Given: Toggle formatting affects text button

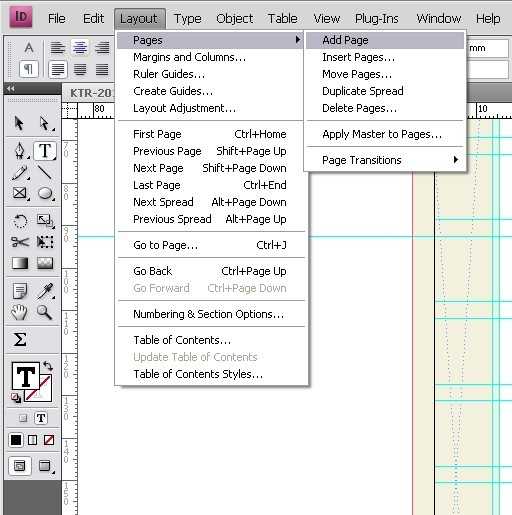Looking at the screenshot, I should click(41, 418).
